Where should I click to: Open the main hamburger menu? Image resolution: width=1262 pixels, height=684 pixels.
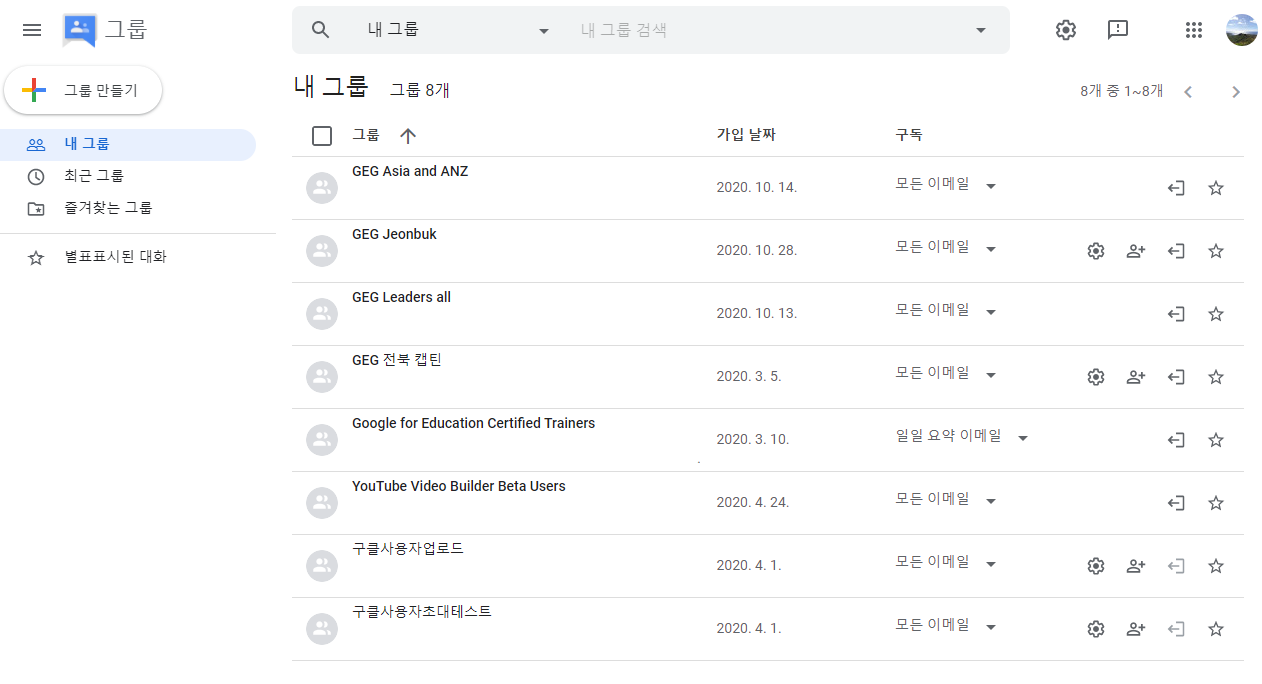[x=32, y=30]
